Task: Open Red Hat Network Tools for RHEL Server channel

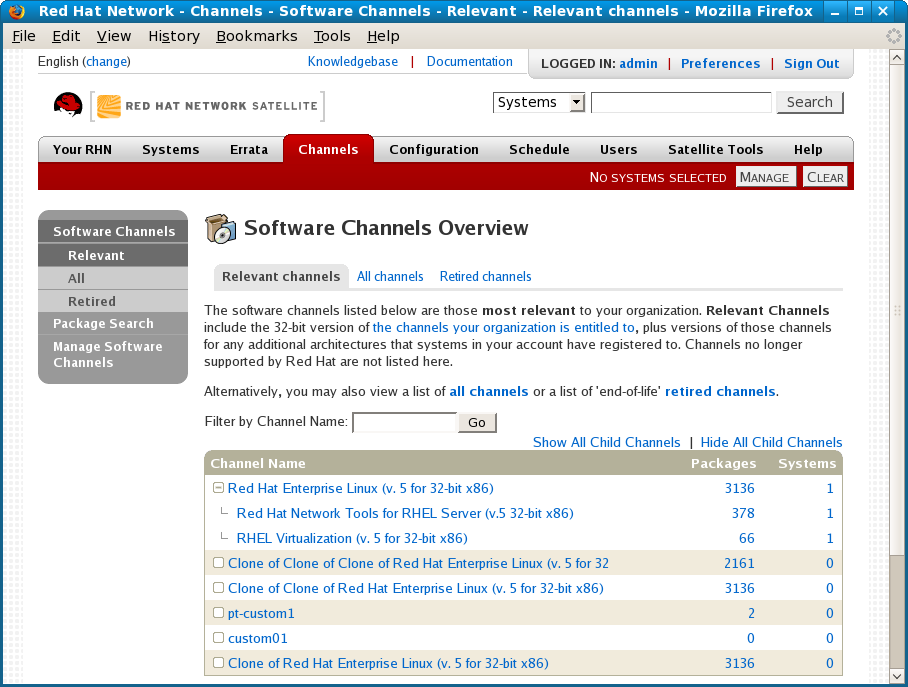Action: tap(405, 513)
